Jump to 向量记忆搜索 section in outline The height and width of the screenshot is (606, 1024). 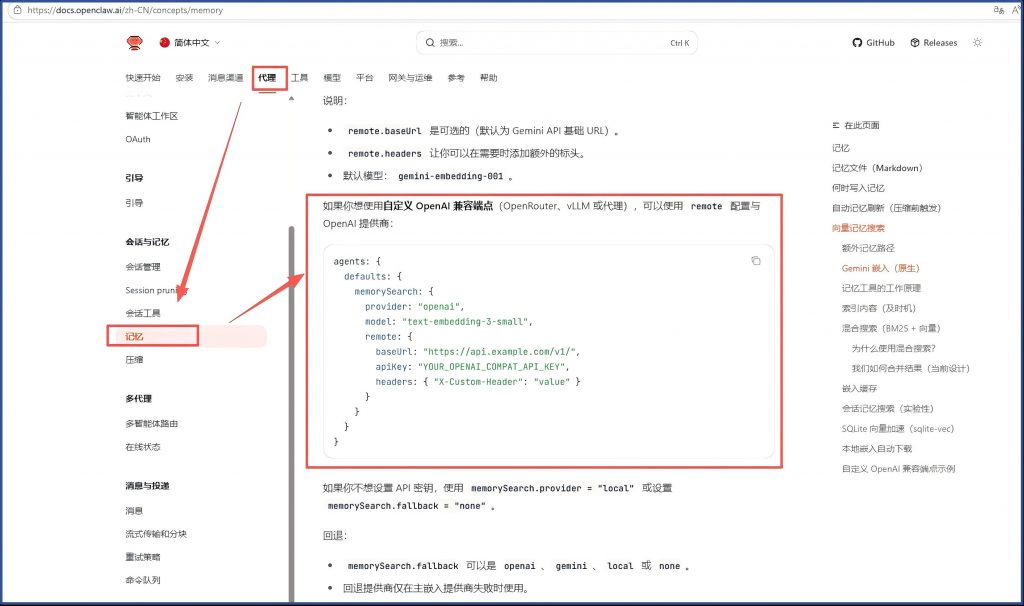[x=858, y=228]
